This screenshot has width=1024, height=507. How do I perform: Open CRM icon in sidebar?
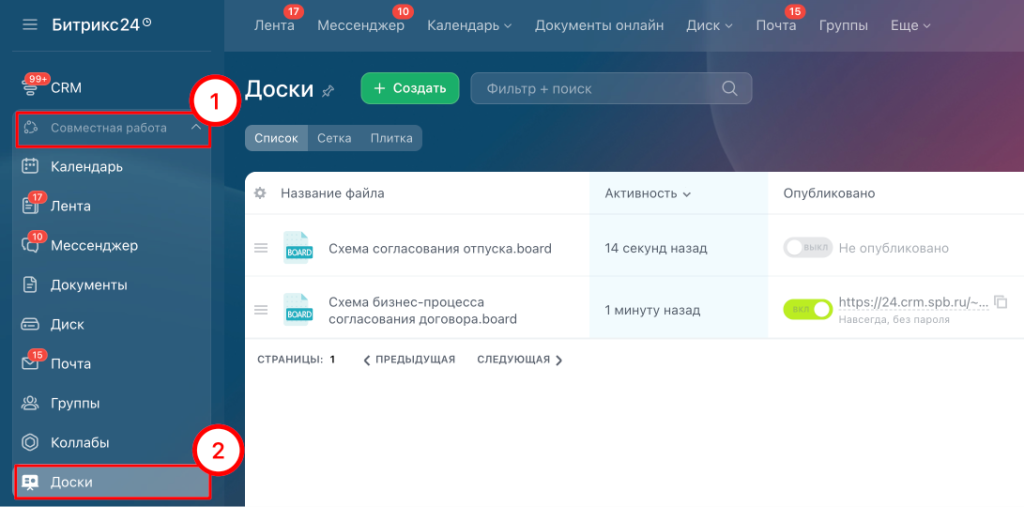point(31,88)
